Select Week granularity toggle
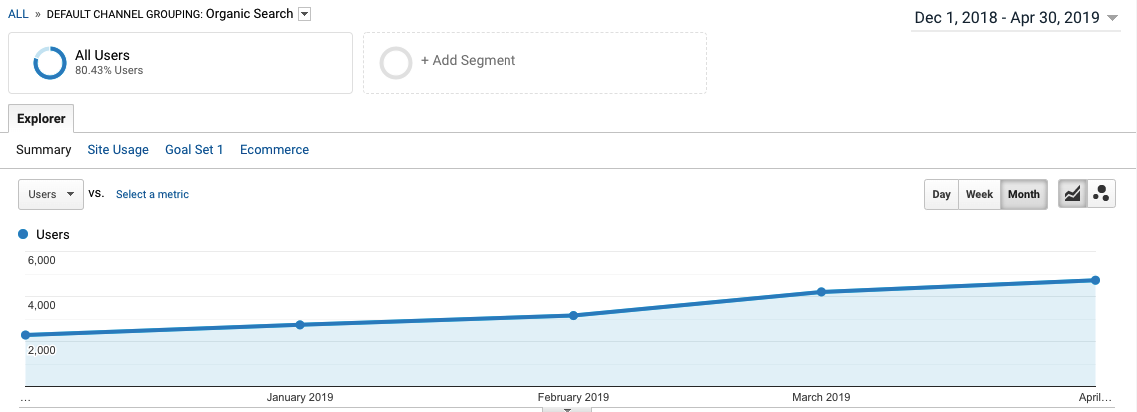This screenshot has width=1137, height=412. point(979,194)
